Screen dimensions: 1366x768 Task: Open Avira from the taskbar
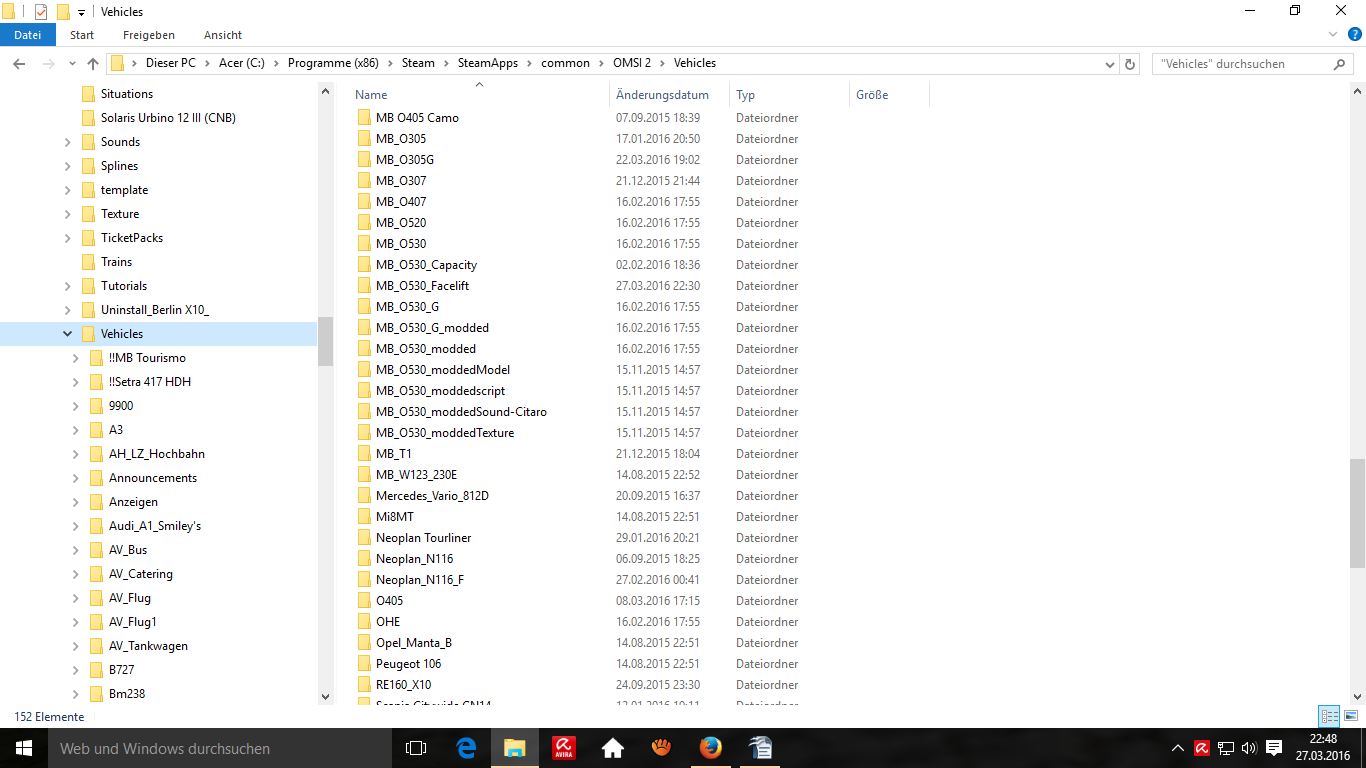(x=564, y=748)
